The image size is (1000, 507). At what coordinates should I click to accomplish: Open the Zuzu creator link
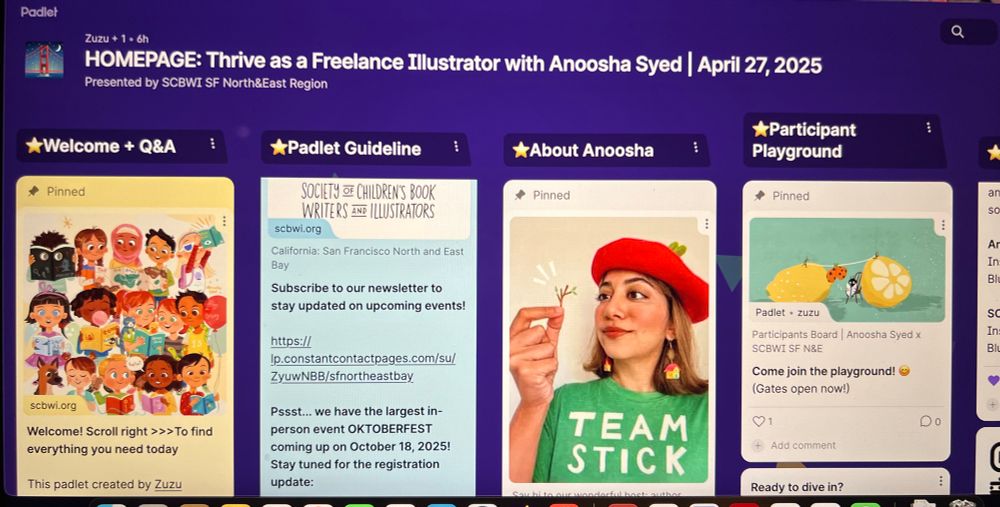168,484
